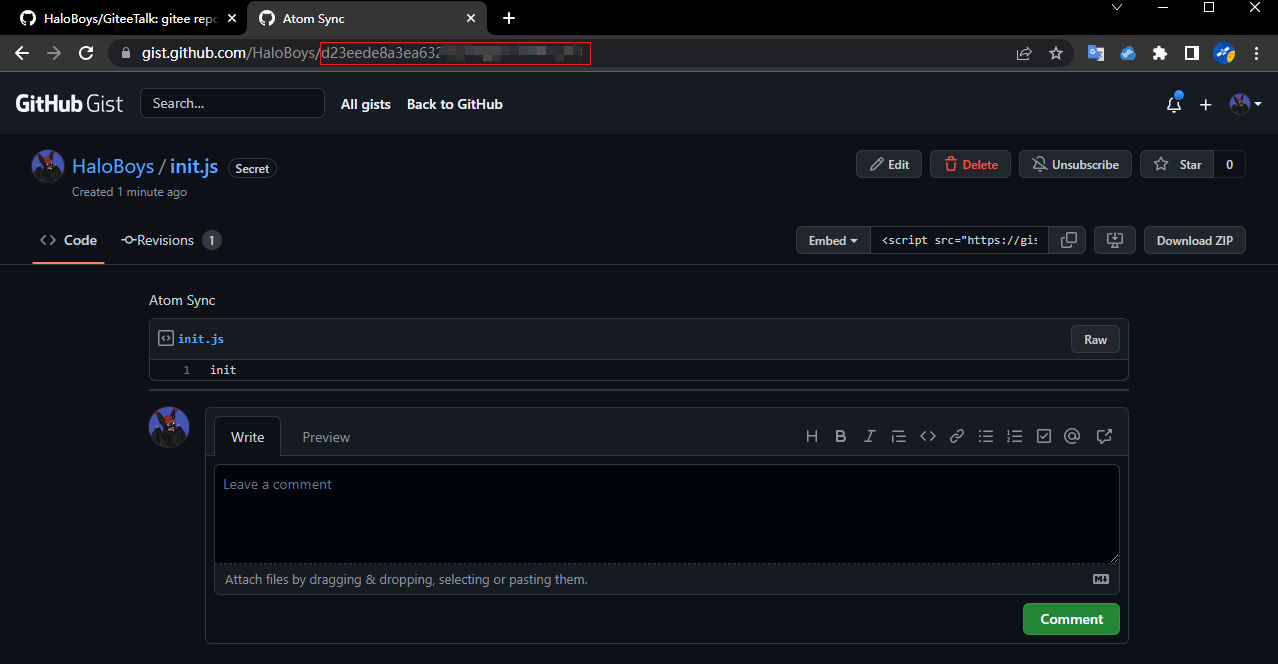
Task: Click the plus icon to create new gist
Action: click(x=1206, y=104)
